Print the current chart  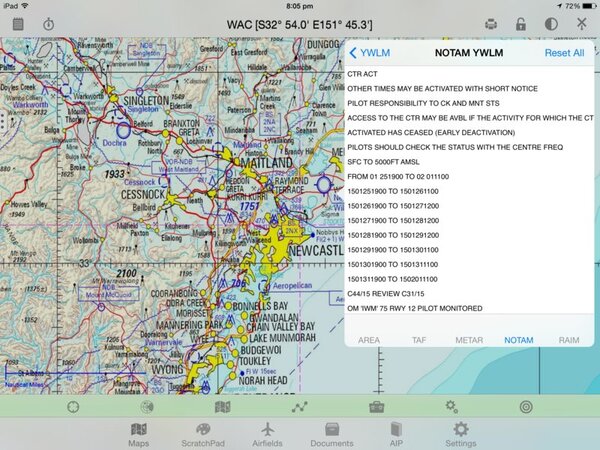click(491, 23)
